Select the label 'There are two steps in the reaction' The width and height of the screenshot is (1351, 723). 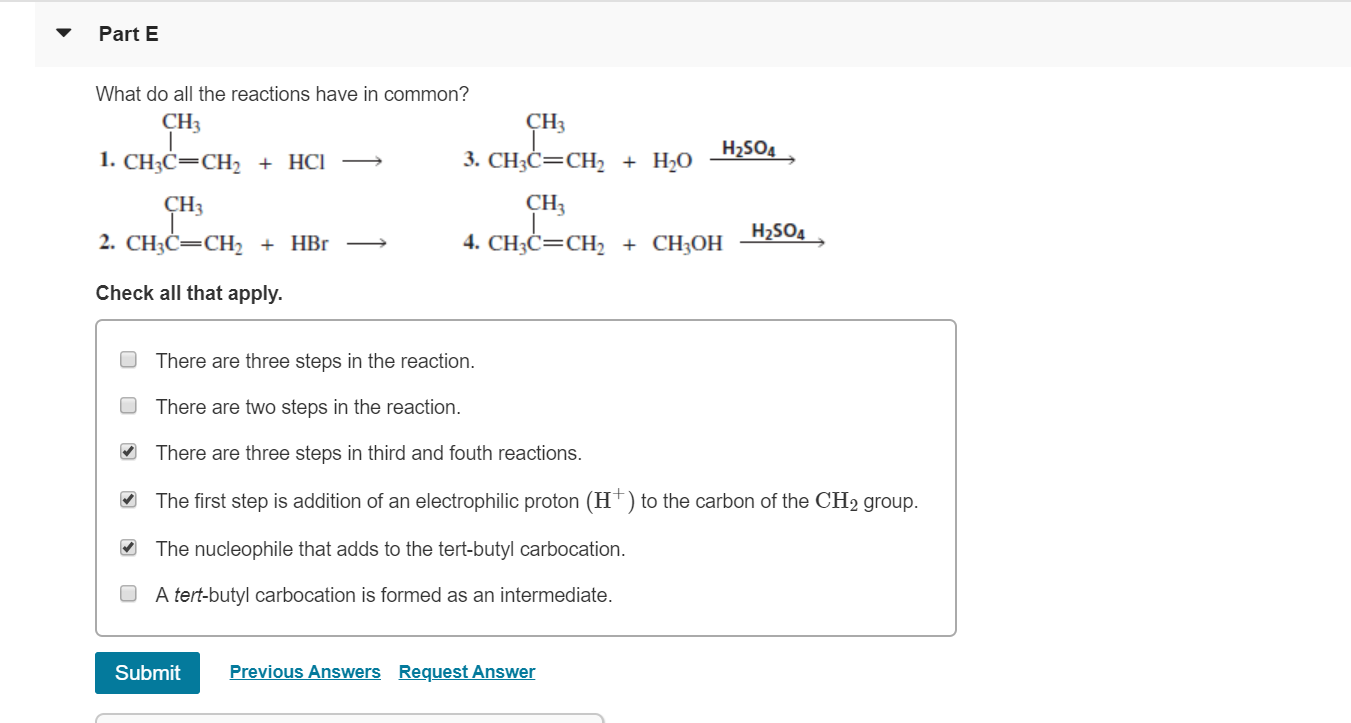coord(306,406)
